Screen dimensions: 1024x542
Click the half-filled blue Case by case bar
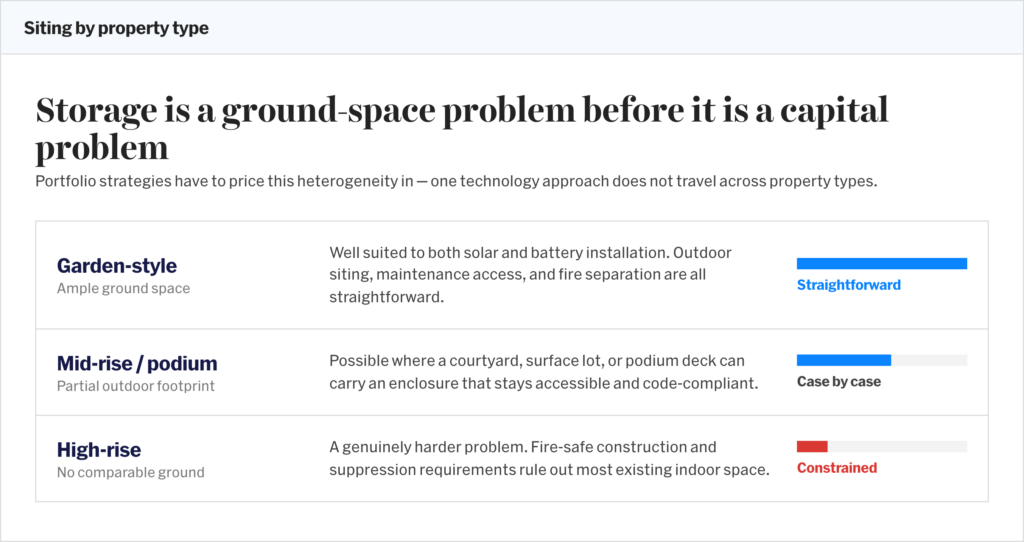click(844, 360)
